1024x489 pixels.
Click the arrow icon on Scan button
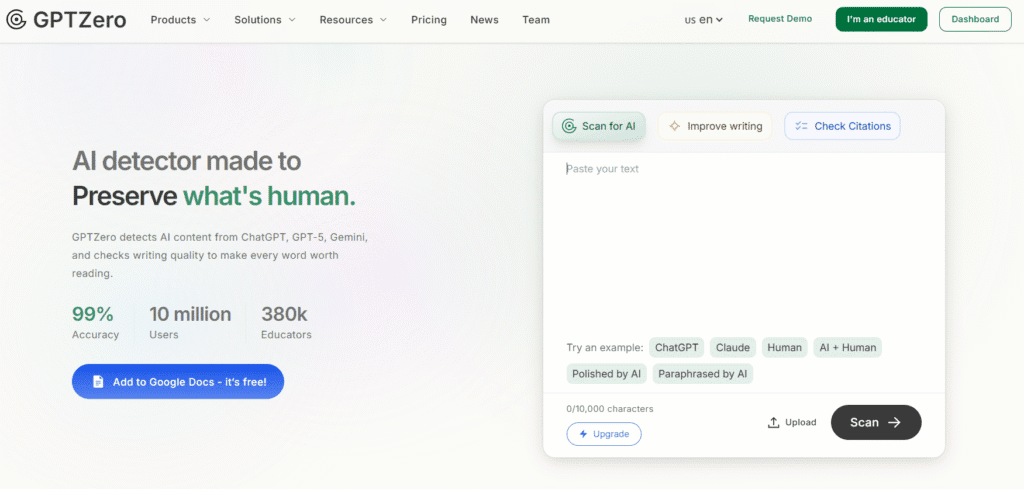point(894,422)
